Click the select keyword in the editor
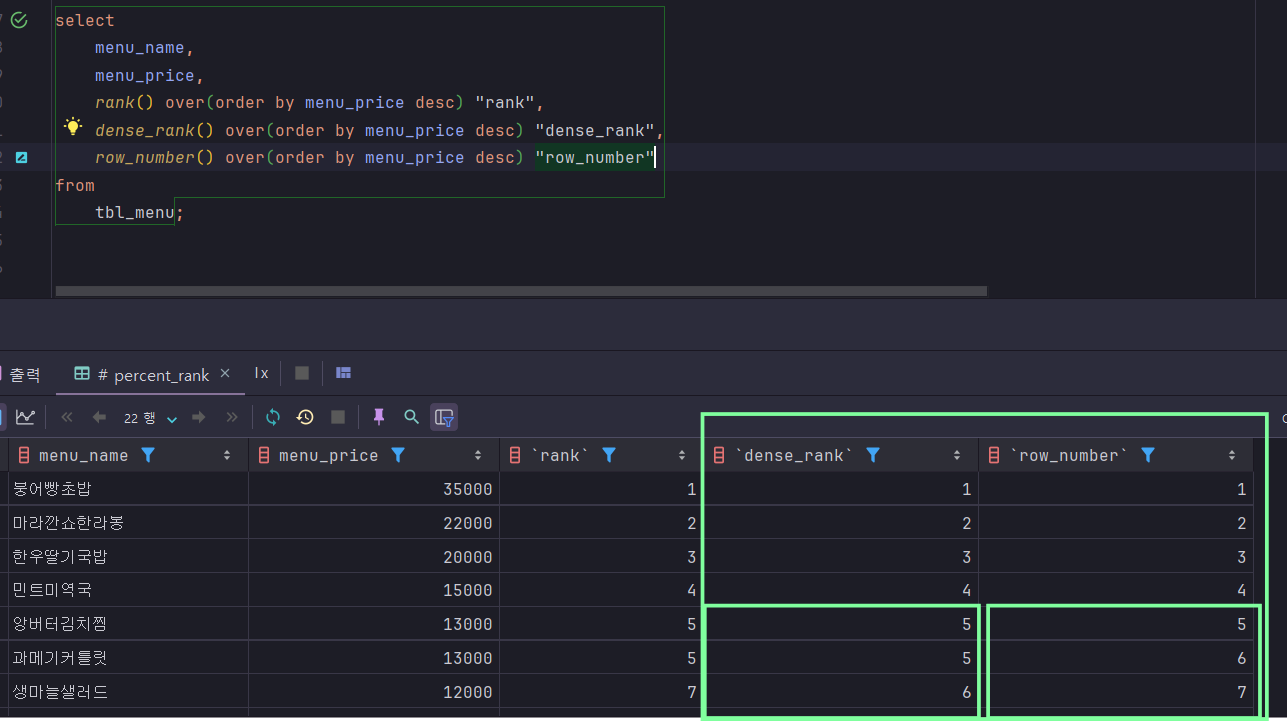The width and height of the screenshot is (1287, 721). coord(85,20)
